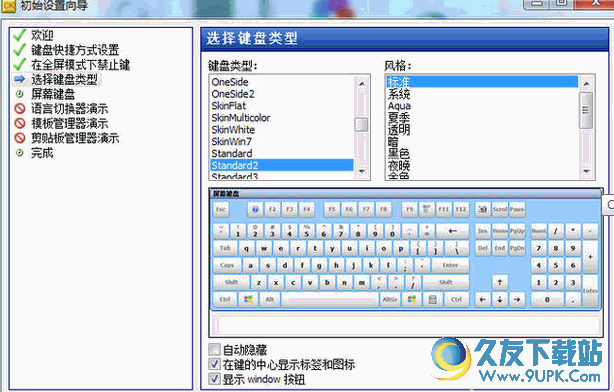Open the 欢迎 wizard step
Screen dimensions: 614x392
coord(42,35)
